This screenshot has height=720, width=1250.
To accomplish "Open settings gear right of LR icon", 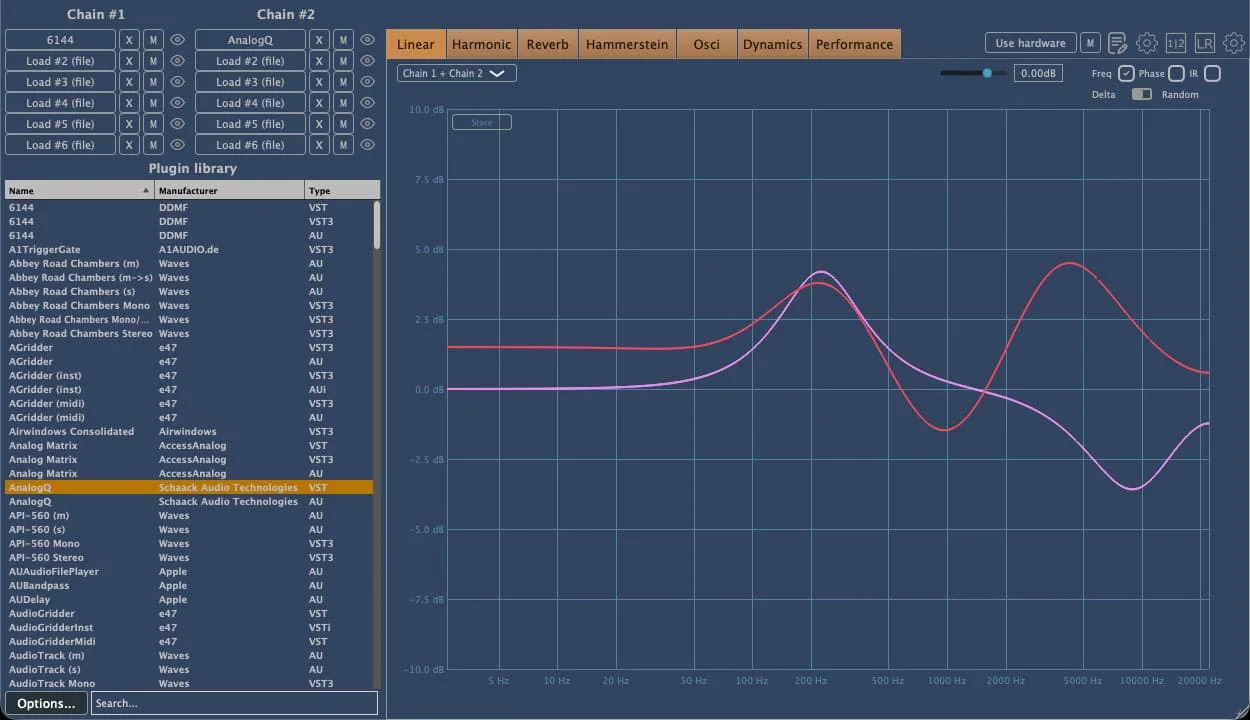I will click(1234, 43).
